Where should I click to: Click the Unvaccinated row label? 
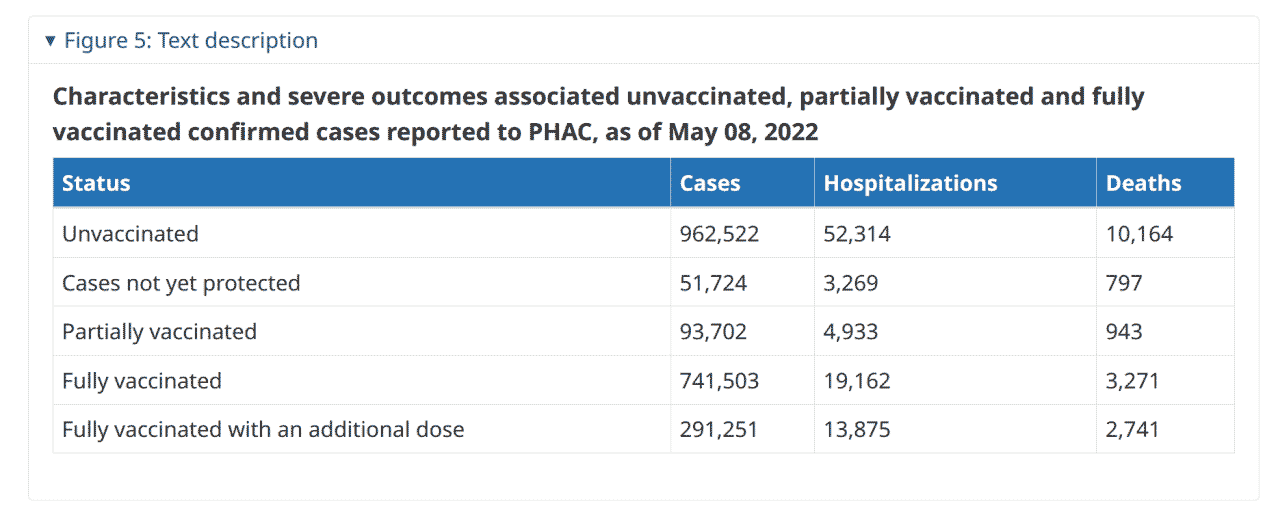pyautogui.click(x=130, y=234)
